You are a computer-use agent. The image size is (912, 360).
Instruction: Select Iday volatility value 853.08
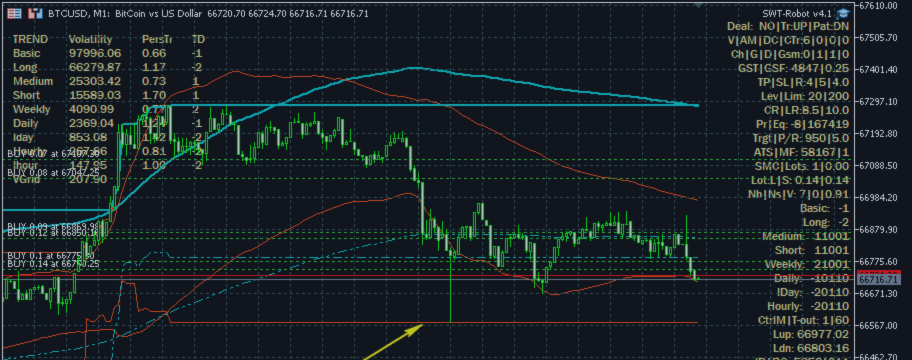[x=88, y=137]
